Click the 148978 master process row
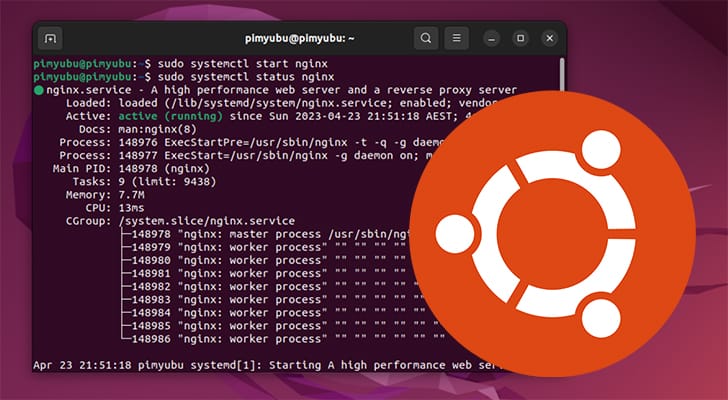 coord(266,234)
